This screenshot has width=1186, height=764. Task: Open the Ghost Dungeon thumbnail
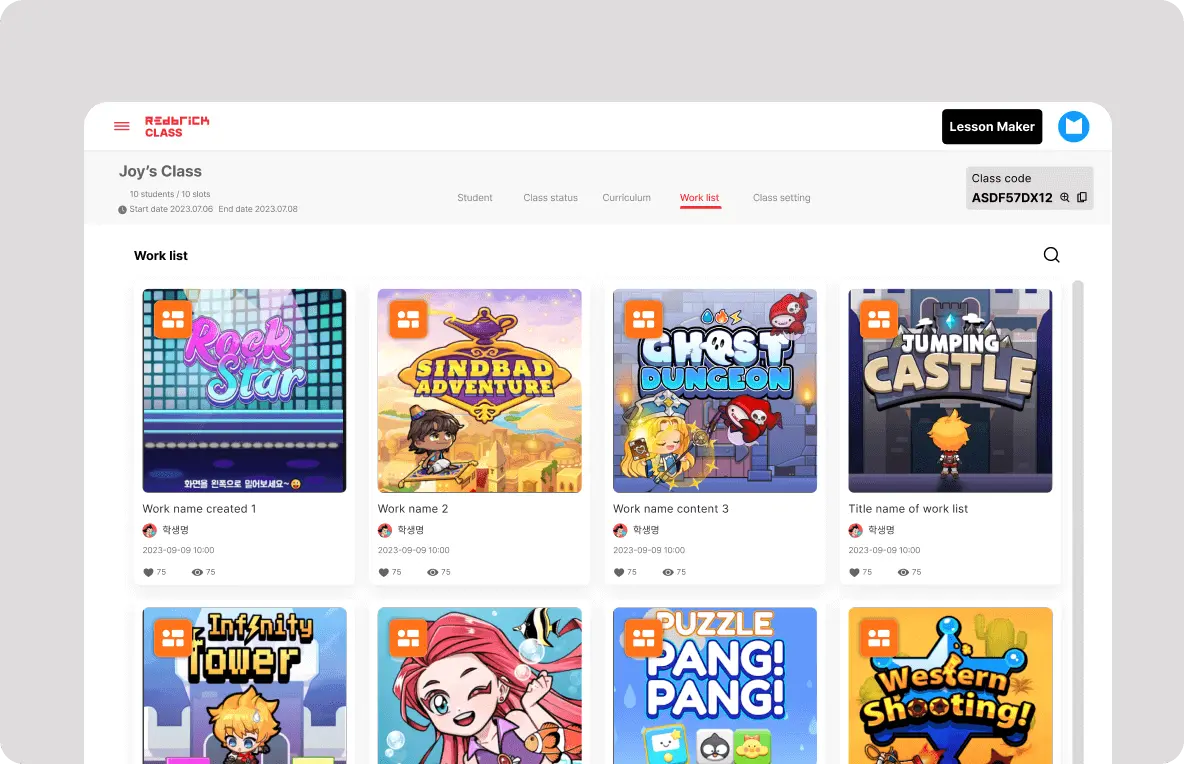(x=715, y=390)
